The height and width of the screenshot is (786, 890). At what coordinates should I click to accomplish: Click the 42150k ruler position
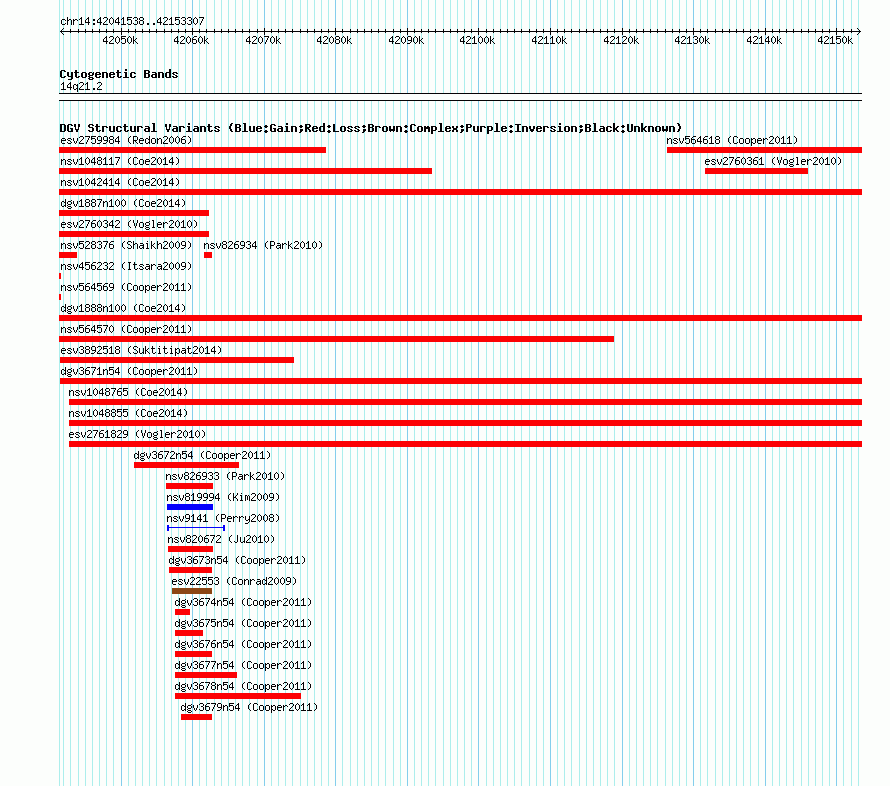coord(835,40)
